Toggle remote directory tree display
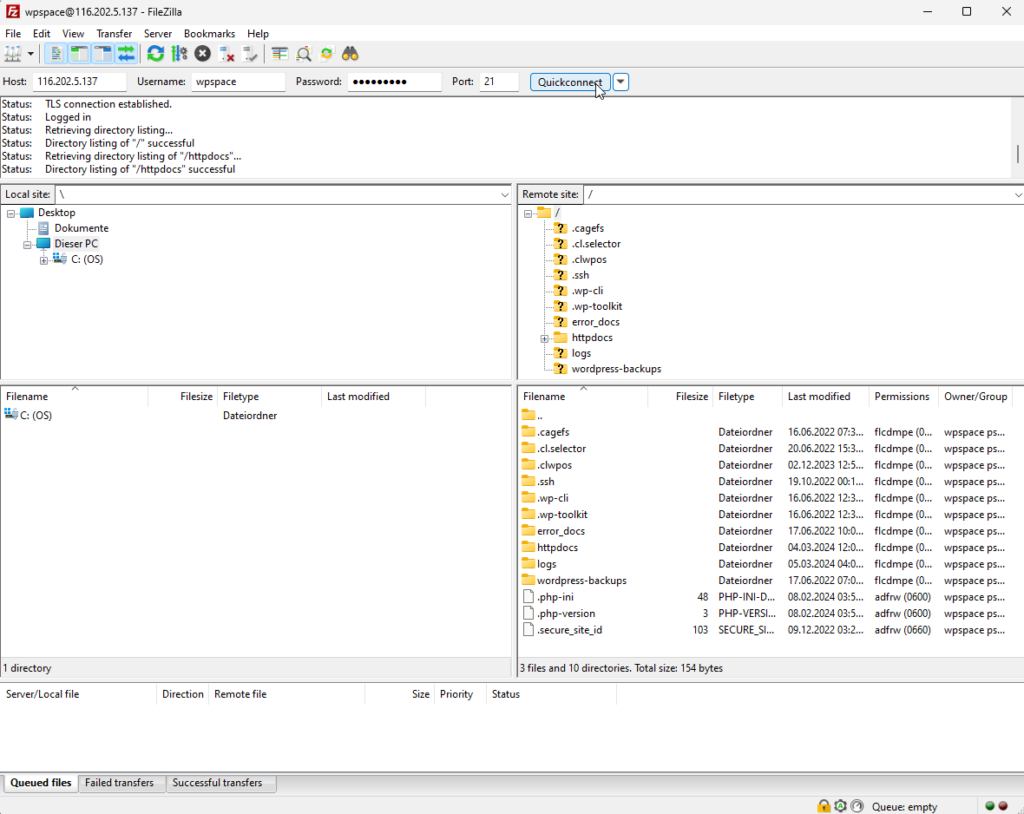Screen dimensions: 1024x814 pyautogui.click(x=103, y=54)
